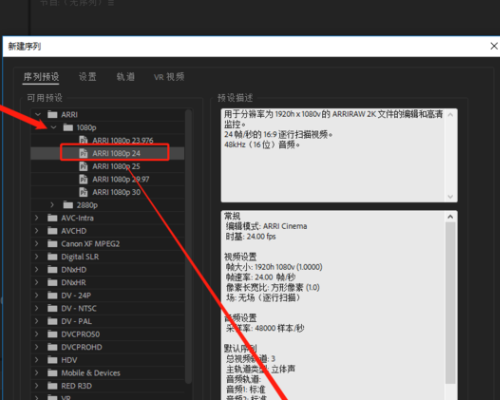
Task: Select the Canon XF MPEG2 label
Action: point(90,244)
